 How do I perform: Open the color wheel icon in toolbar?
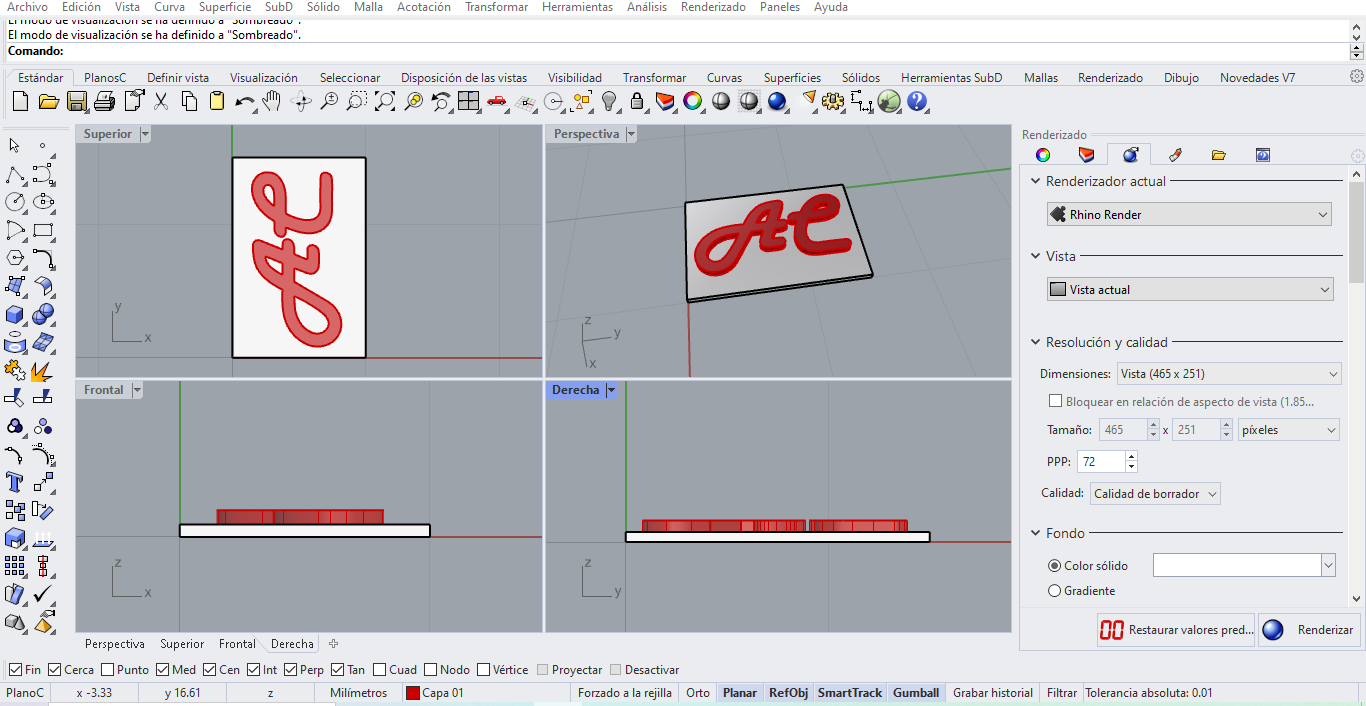[693, 101]
